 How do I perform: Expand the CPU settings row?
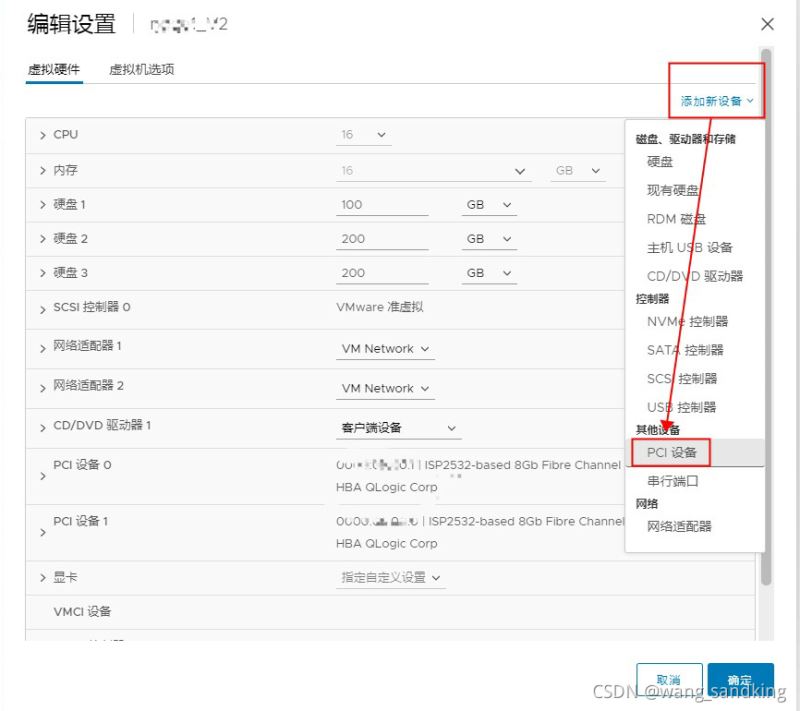click(43, 135)
